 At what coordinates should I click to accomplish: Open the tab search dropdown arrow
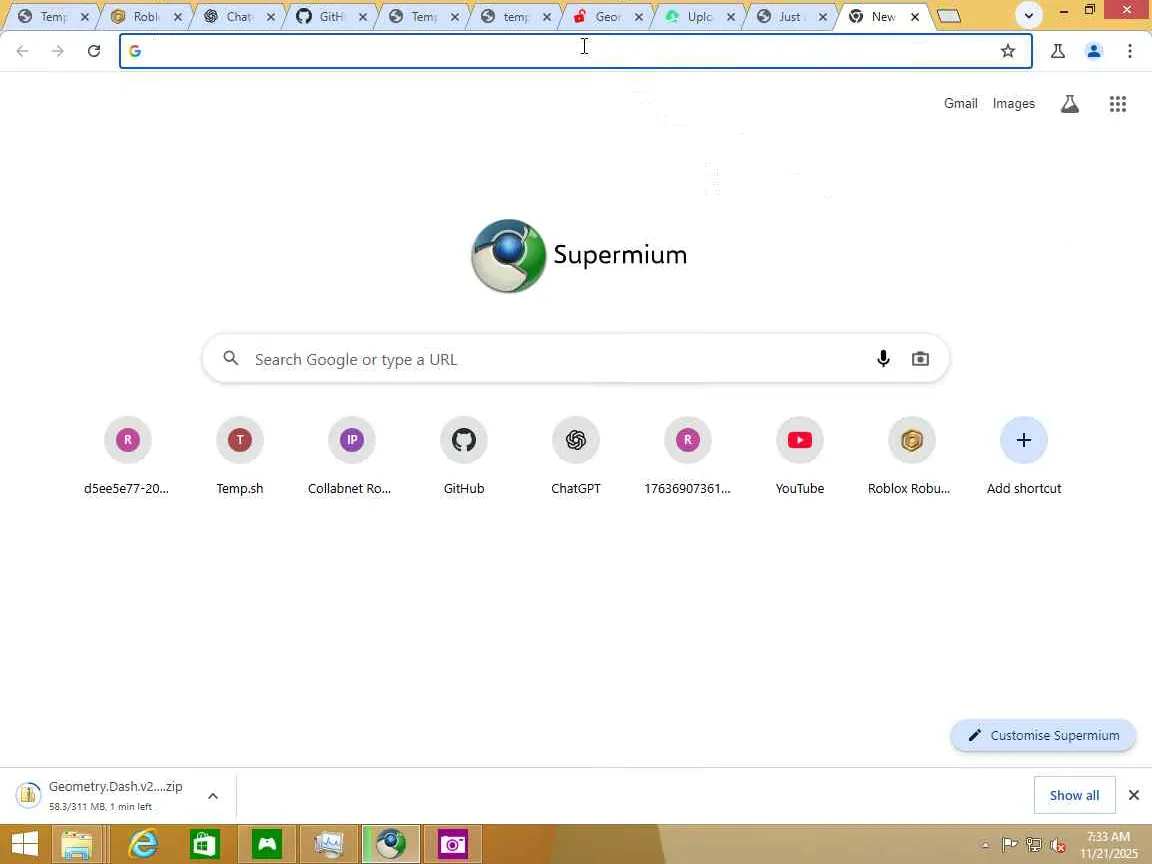(x=1029, y=15)
